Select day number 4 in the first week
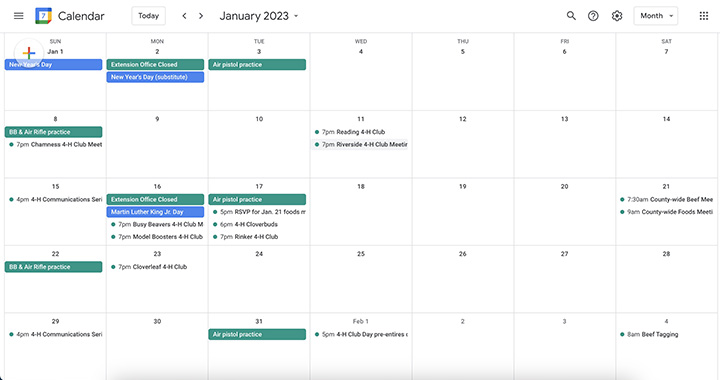The height and width of the screenshot is (380, 720). [361, 51]
